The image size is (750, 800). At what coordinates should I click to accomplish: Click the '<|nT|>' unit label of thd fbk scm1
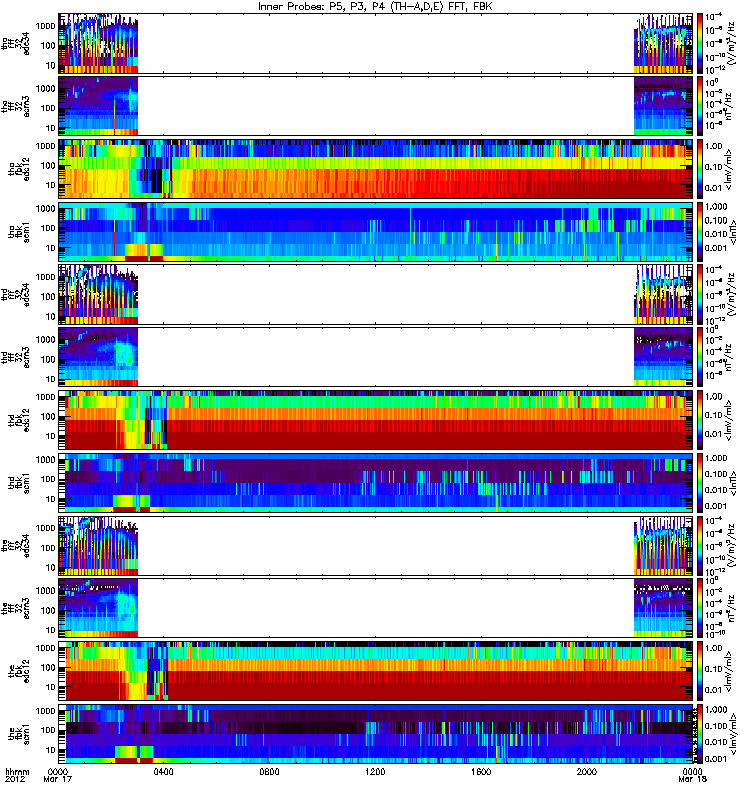pos(733,483)
